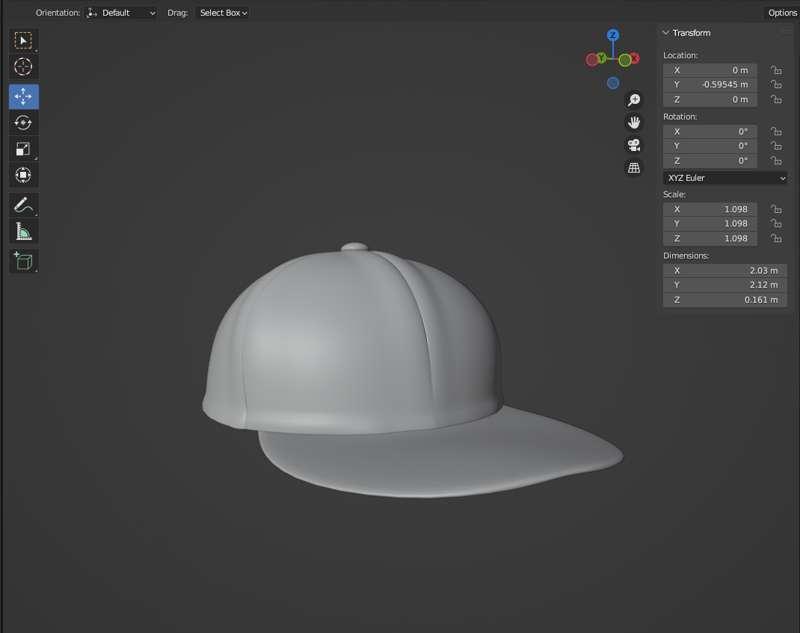Lock the Location Z value
Screen dimensions: 800x633
(x=776, y=99)
